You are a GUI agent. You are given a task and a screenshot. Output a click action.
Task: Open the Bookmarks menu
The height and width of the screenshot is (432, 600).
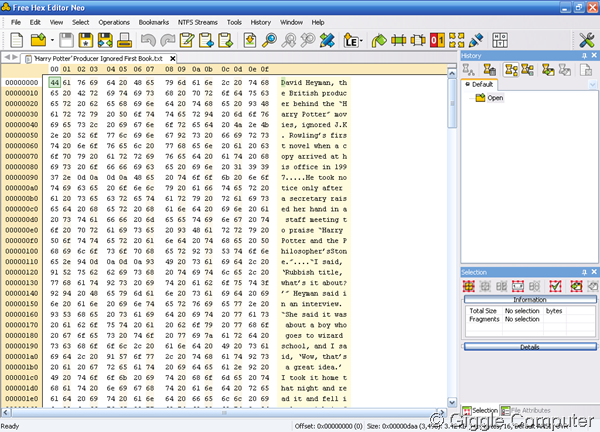153,22
